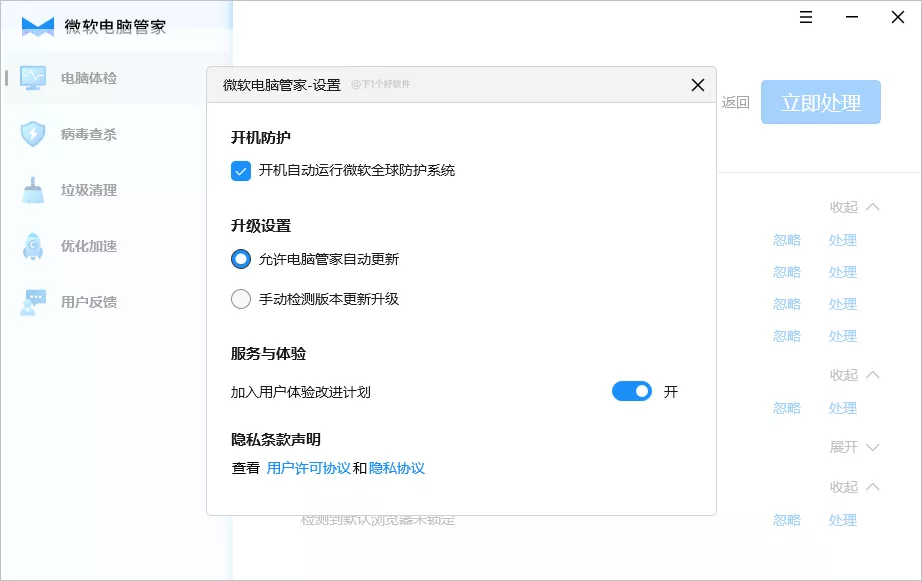Open the hamburger menu
The image size is (922, 581).
click(805, 17)
